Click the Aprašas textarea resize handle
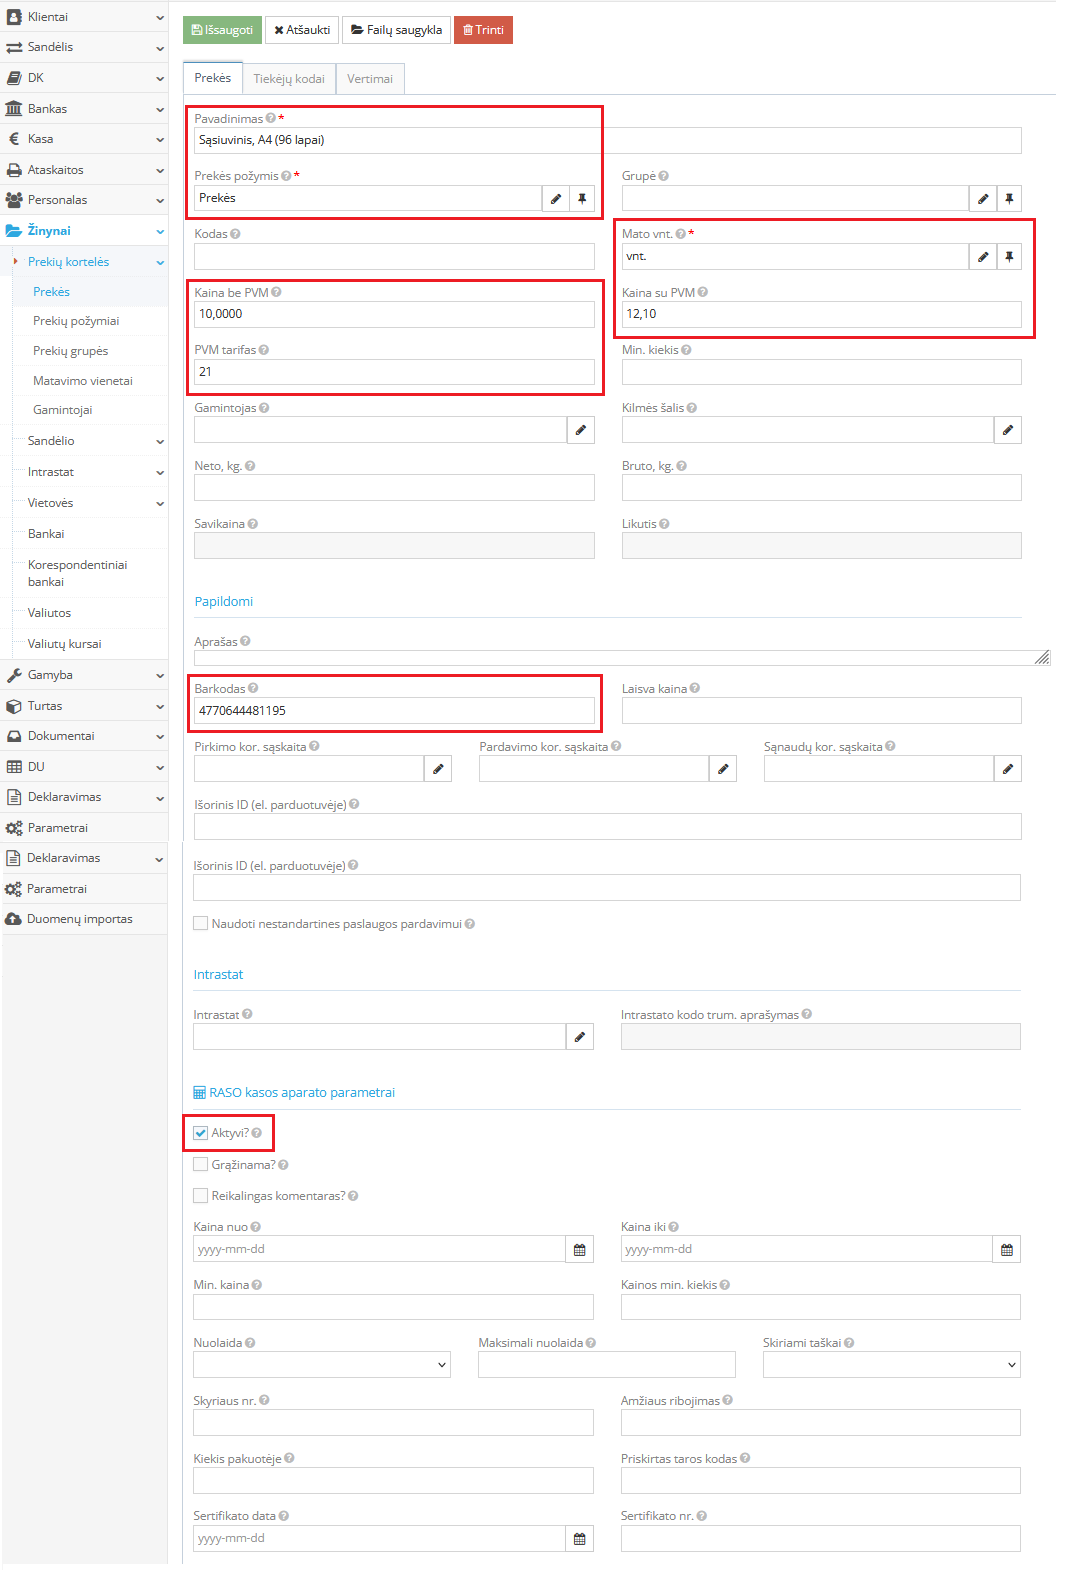Viewport: 1066px width, 1570px height. [1042, 657]
